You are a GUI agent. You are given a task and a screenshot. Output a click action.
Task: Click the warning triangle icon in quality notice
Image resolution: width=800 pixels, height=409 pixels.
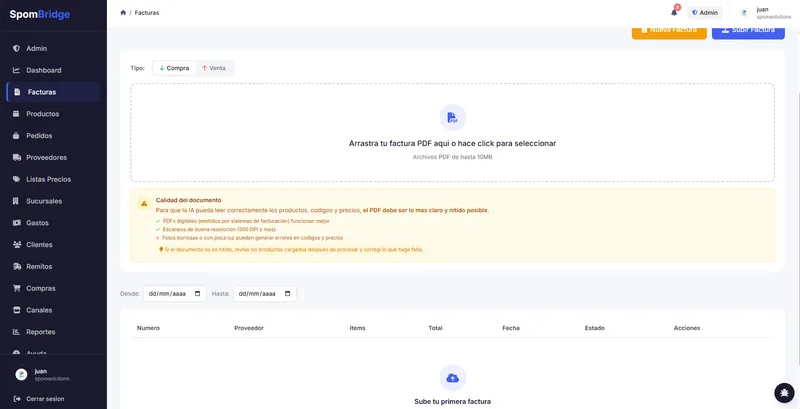pos(144,203)
